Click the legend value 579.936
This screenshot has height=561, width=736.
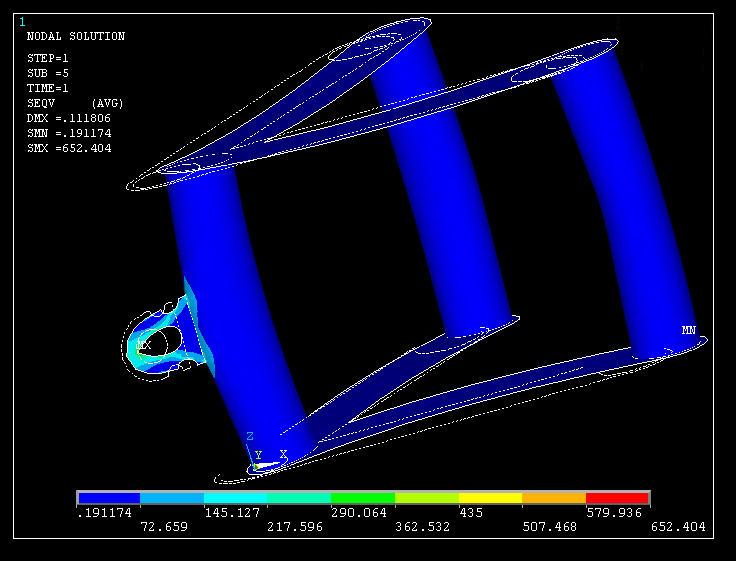614,513
